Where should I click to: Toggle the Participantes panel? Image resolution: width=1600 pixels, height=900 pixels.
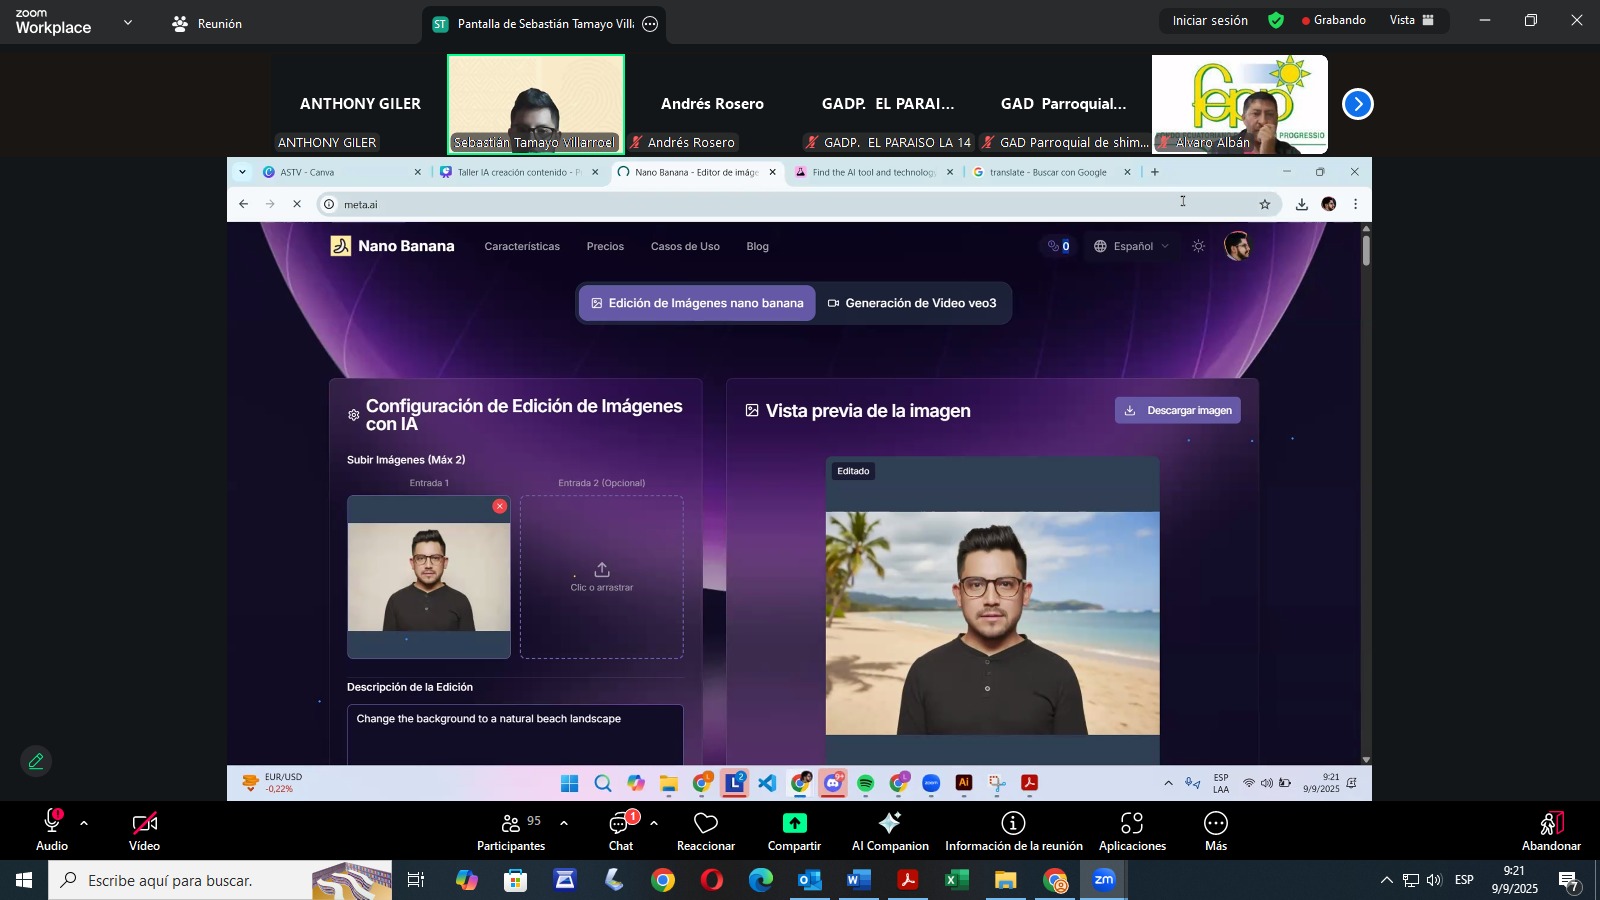coord(511,823)
